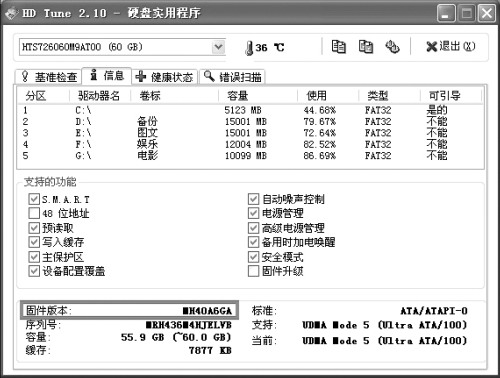Screen dimensions: 500x378
Task: Click the 电影 volume label
Action: 147,156
